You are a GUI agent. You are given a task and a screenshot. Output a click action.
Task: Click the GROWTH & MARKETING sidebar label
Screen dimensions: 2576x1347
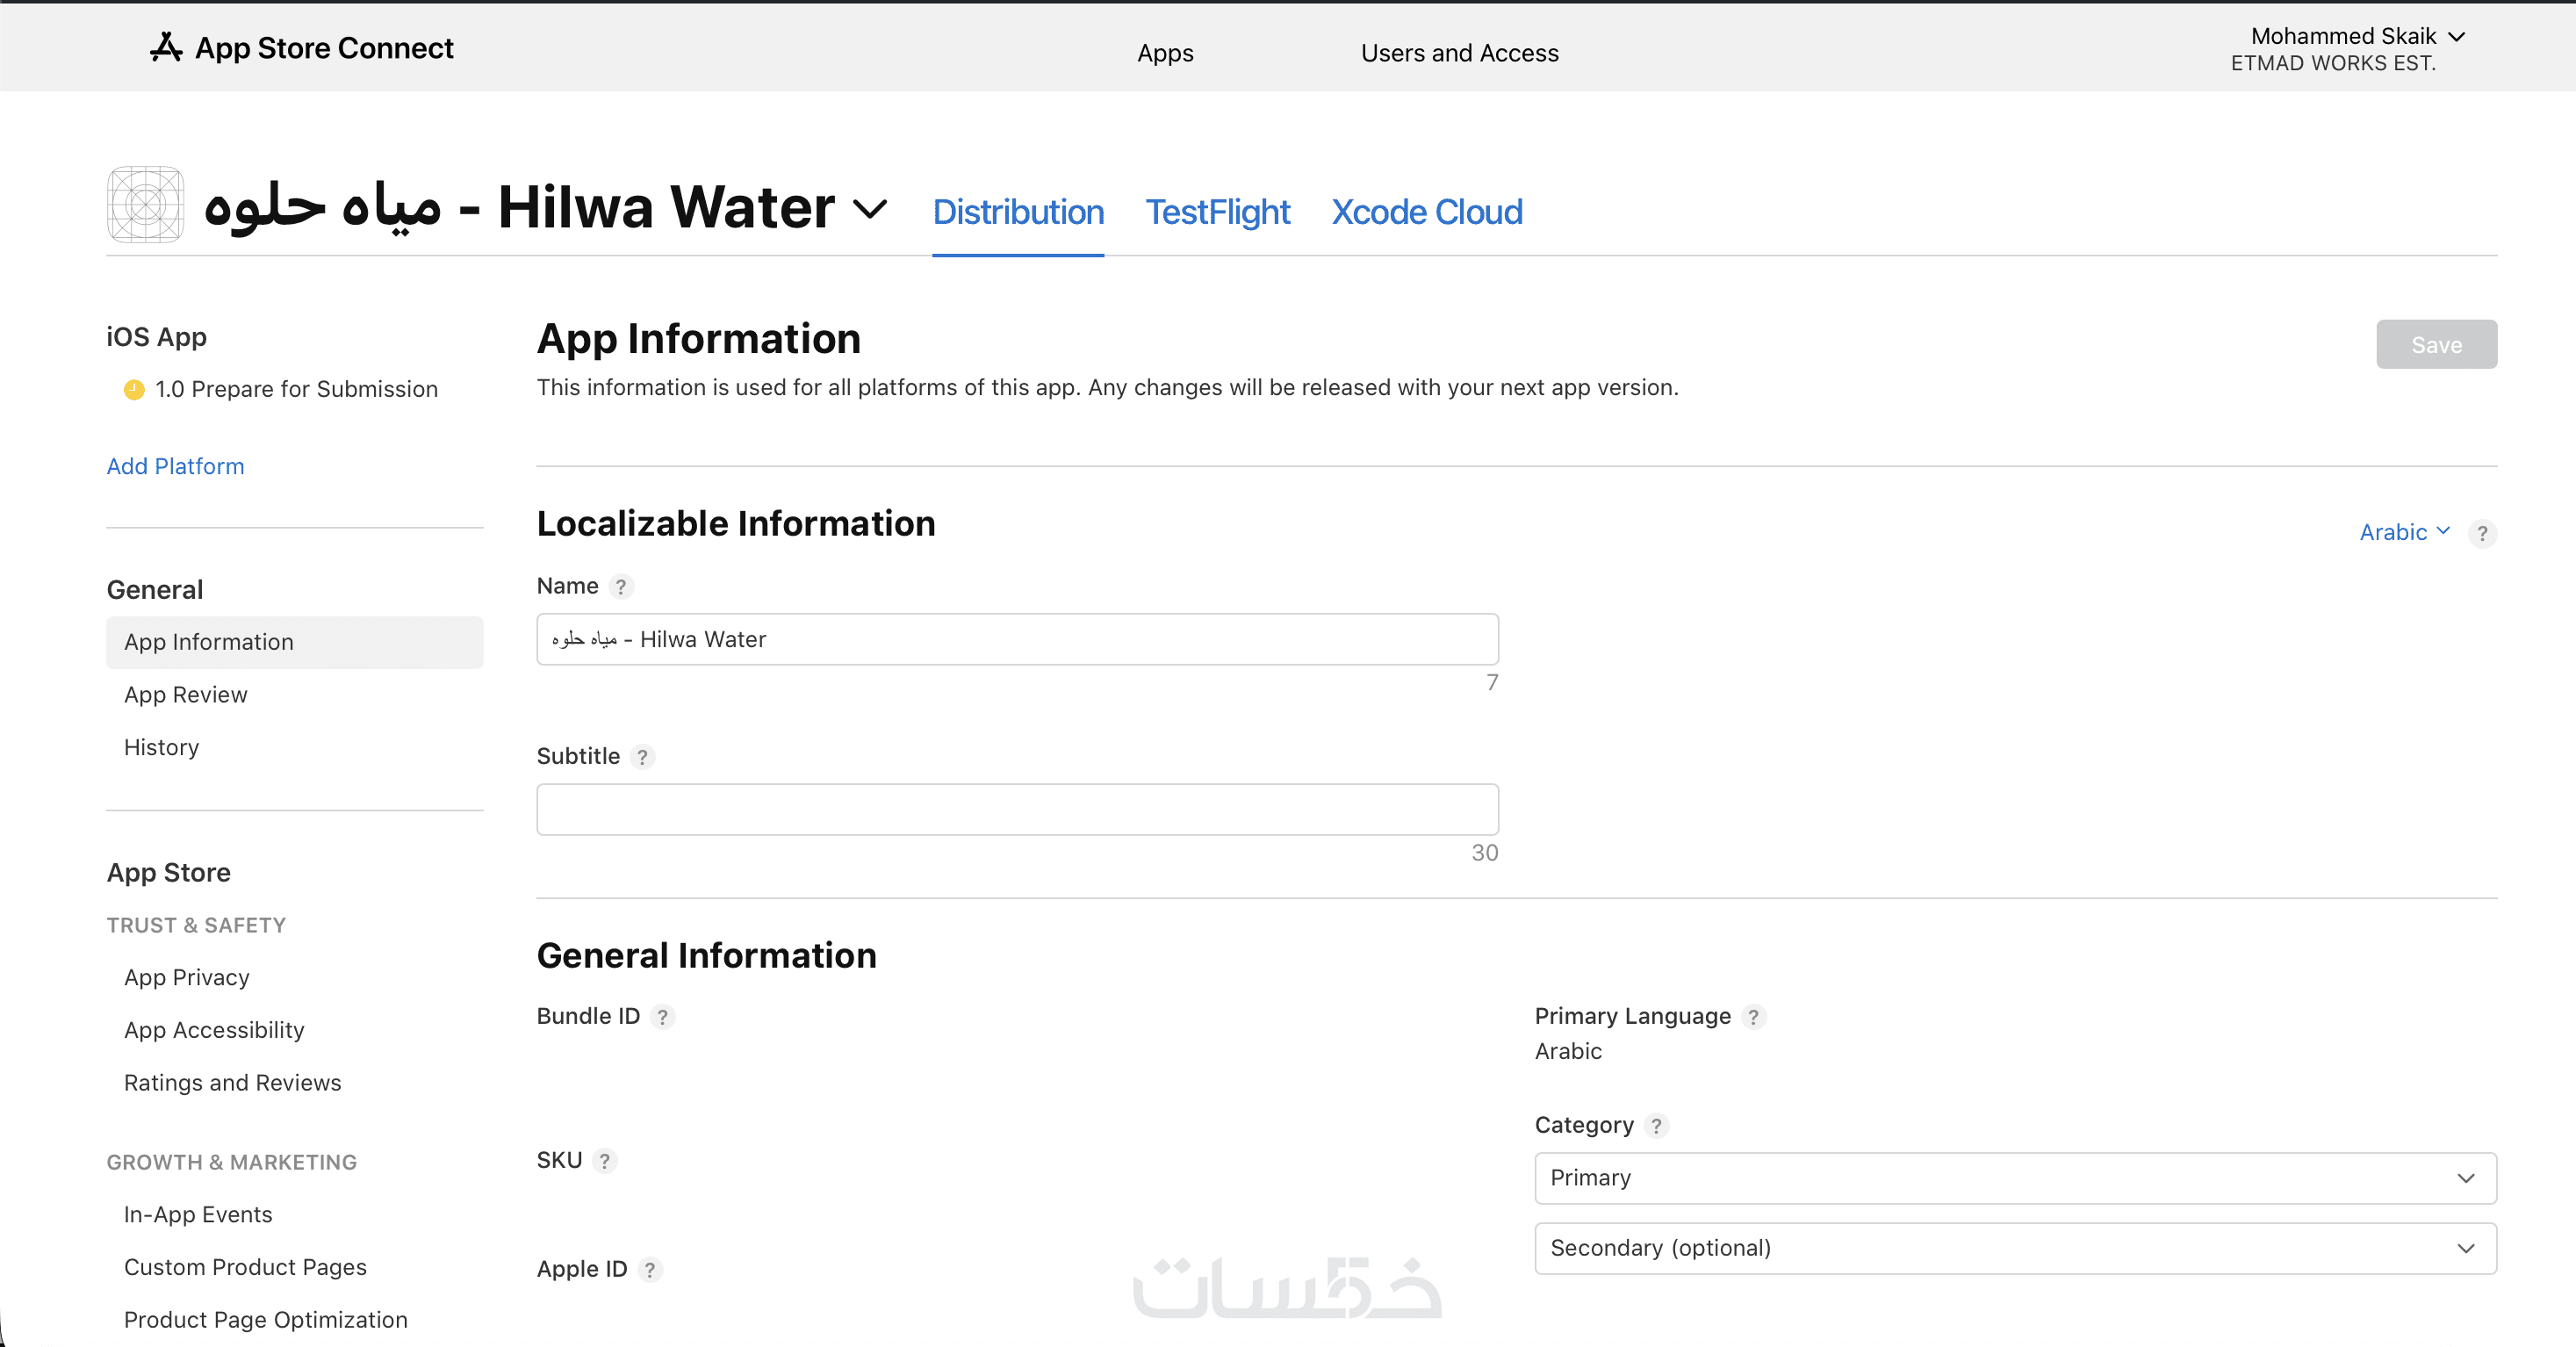pyautogui.click(x=232, y=1163)
